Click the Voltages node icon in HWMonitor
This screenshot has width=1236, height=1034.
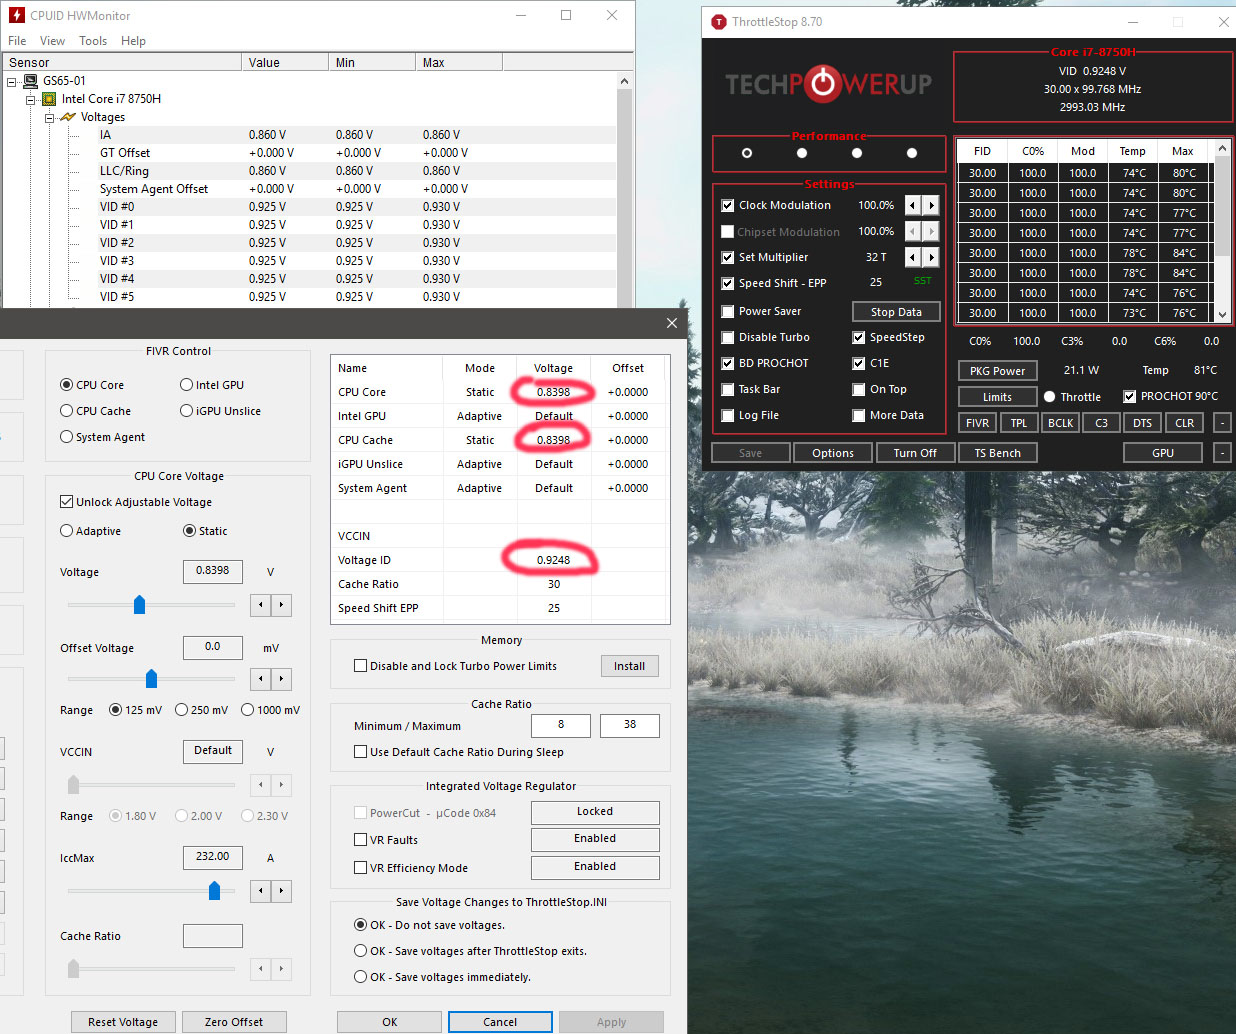click(68, 117)
